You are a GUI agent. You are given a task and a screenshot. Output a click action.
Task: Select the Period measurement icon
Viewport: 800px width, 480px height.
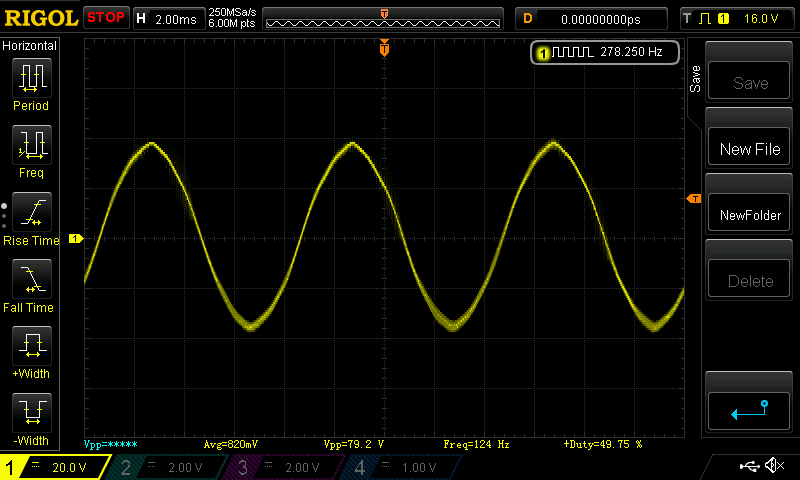click(31, 78)
